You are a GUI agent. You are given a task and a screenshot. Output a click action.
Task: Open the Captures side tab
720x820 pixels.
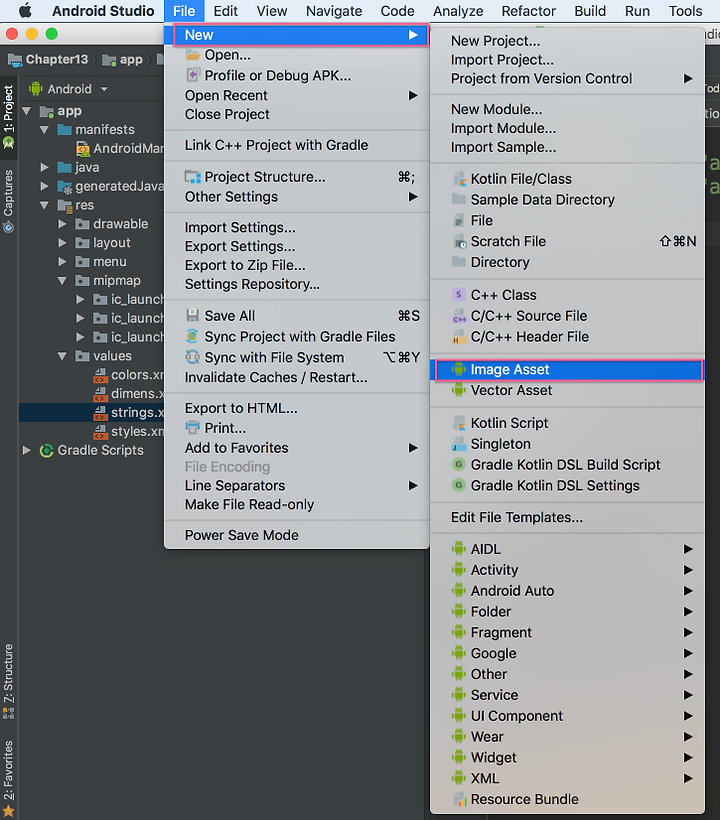[8, 200]
